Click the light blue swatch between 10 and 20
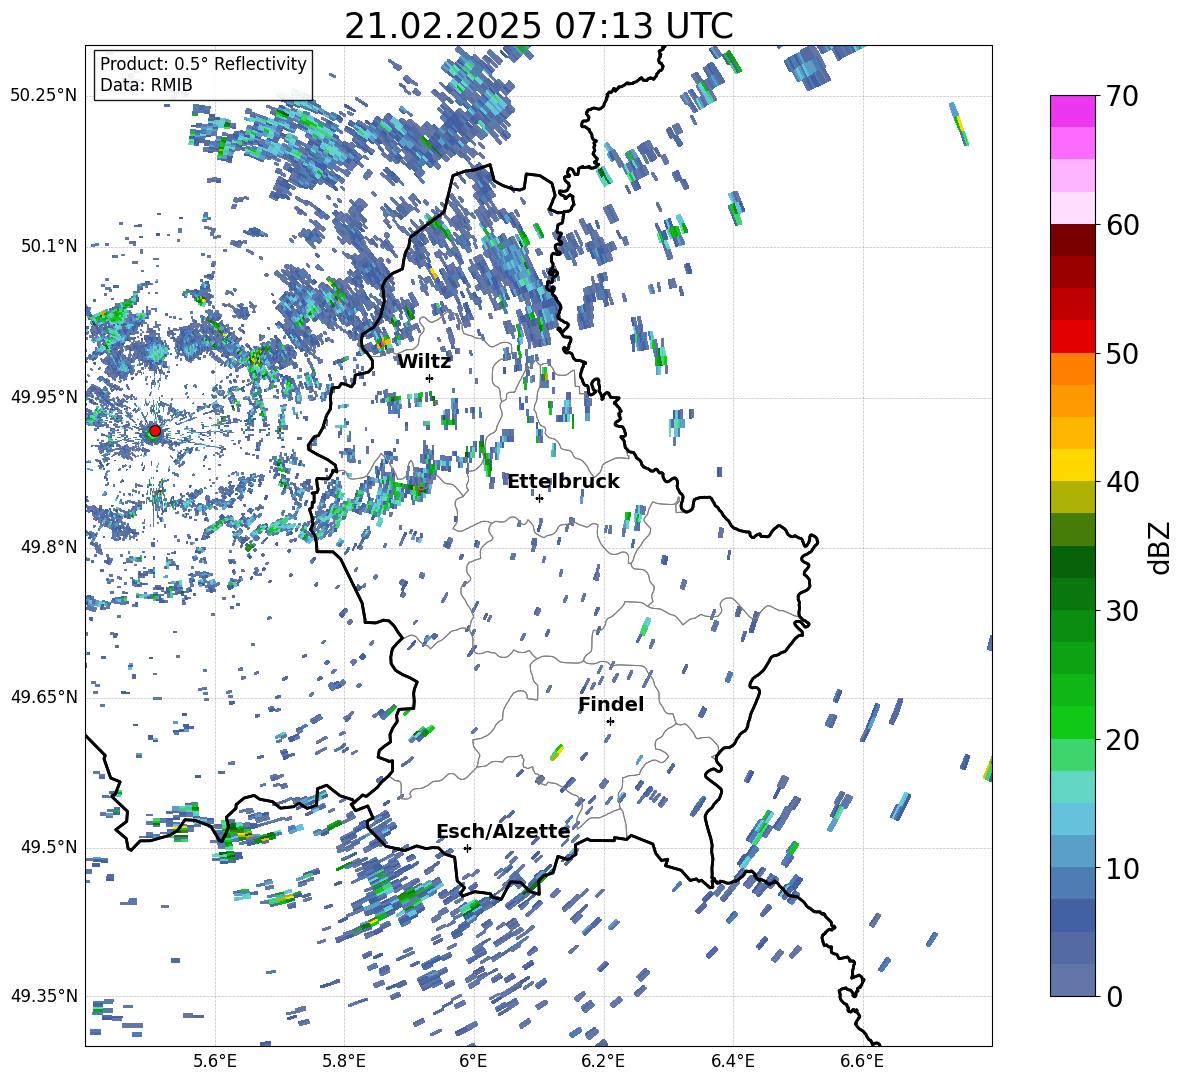 pyautogui.click(x=1073, y=819)
